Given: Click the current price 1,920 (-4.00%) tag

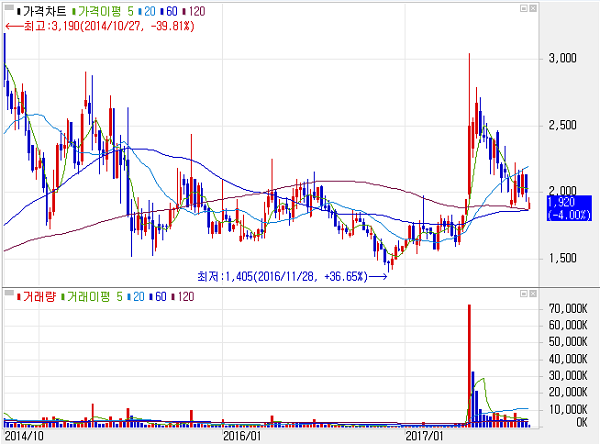Looking at the screenshot, I should [x=569, y=208].
